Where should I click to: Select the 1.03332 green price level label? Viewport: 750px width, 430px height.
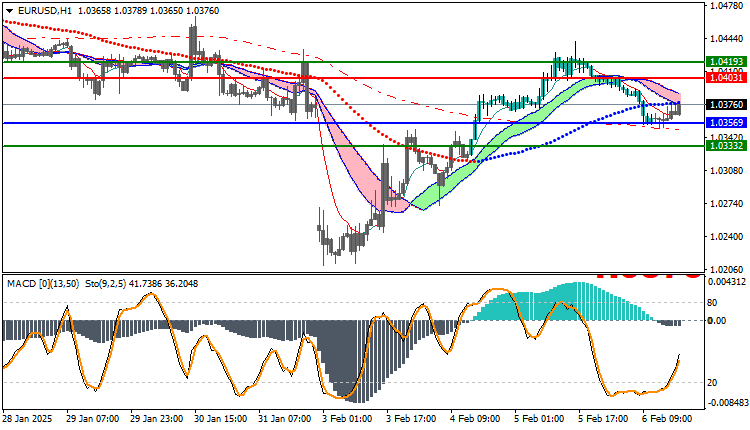[x=726, y=145]
